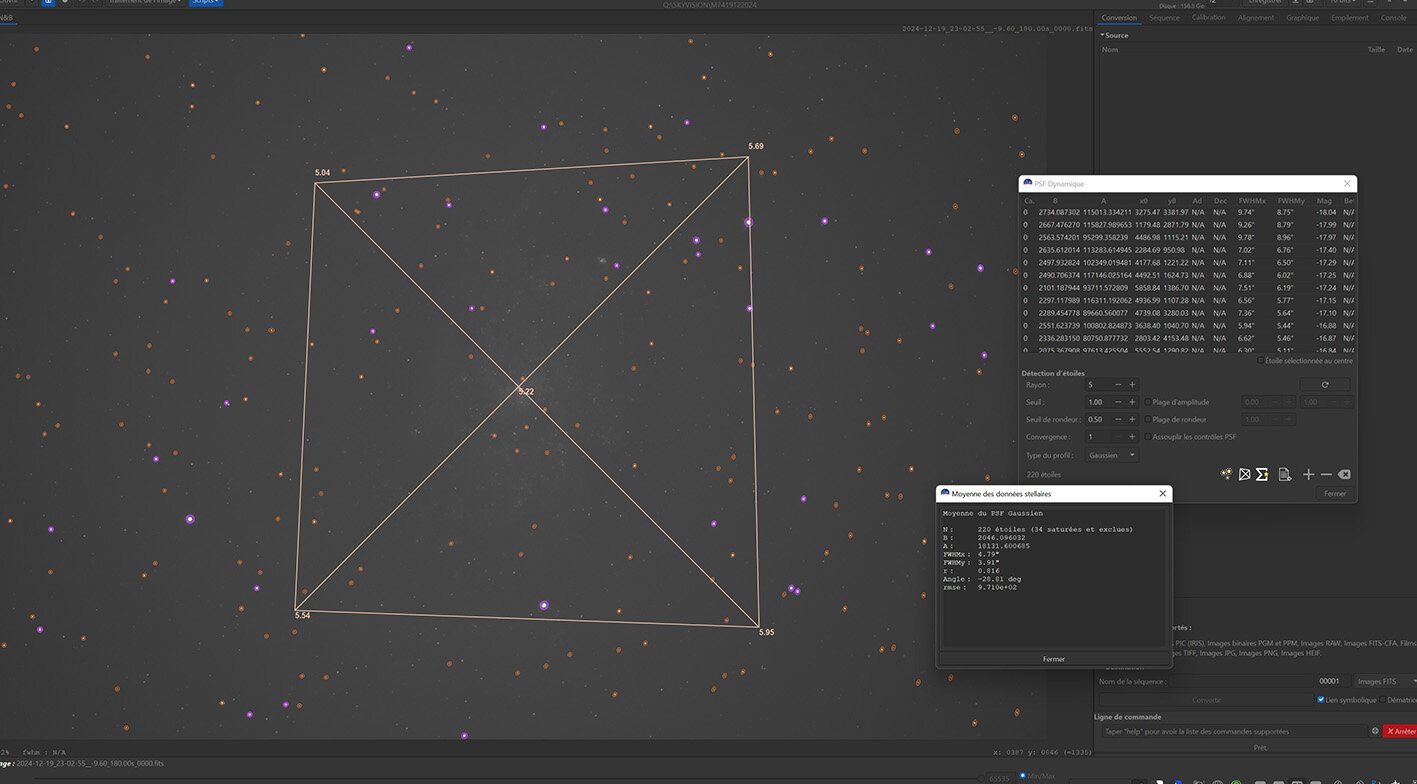Click the 5.22 center tilt value label
The width and height of the screenshot is (1417, 784).
click(526, 391)
